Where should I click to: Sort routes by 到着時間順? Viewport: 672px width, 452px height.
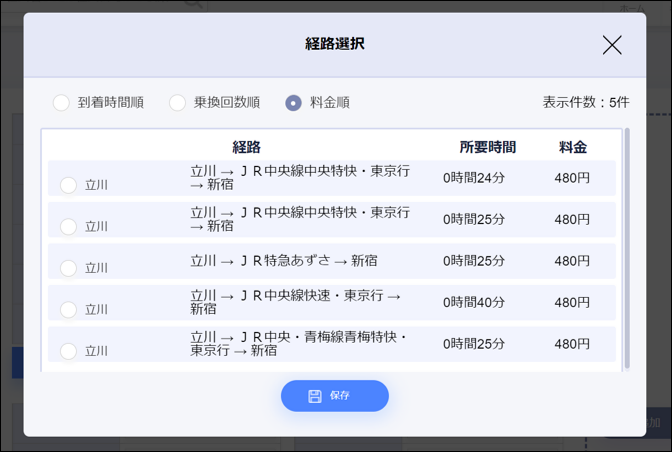(x=62, y=103)
